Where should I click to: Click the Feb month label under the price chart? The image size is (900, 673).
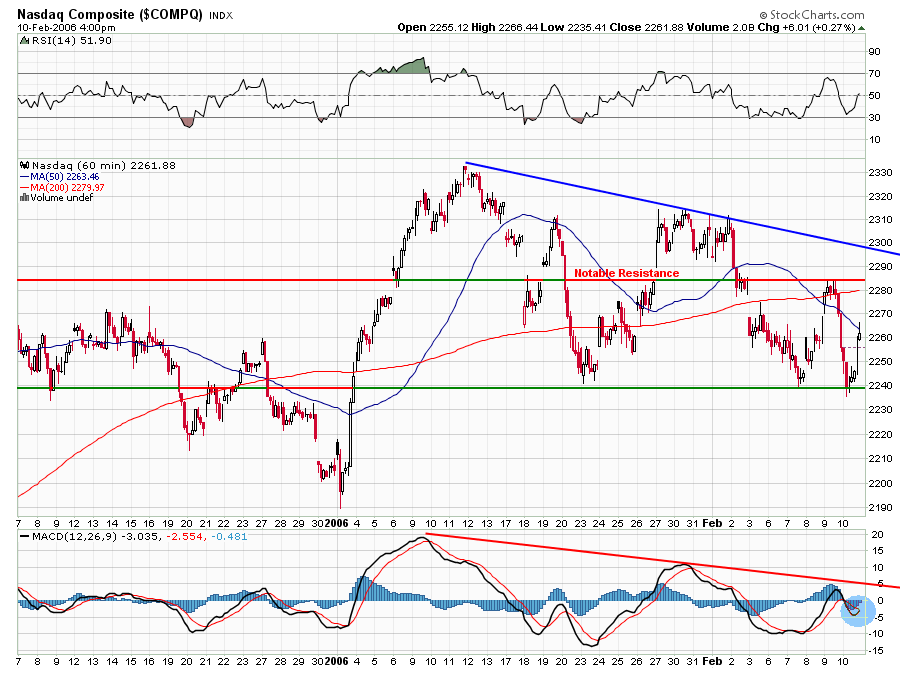click(712, 523)
